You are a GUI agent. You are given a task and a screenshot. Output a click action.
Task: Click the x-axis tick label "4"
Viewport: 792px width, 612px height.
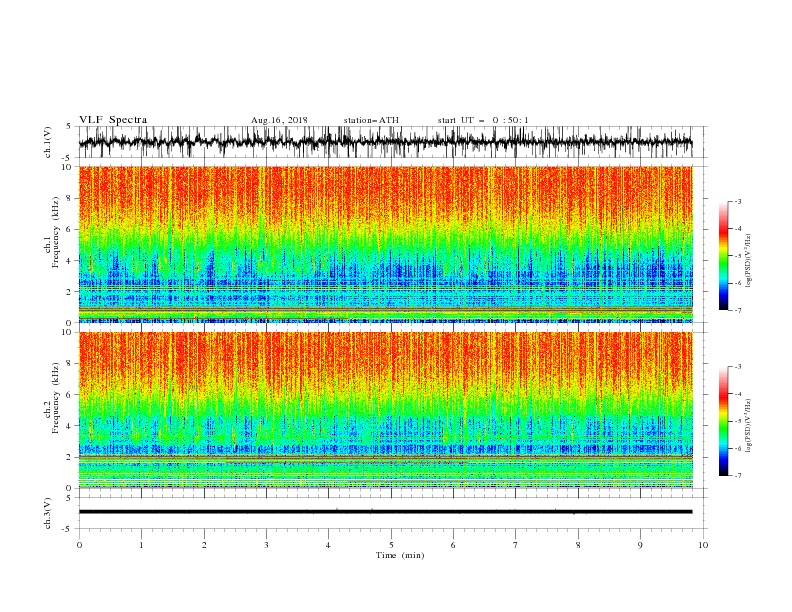pos(329,545)
